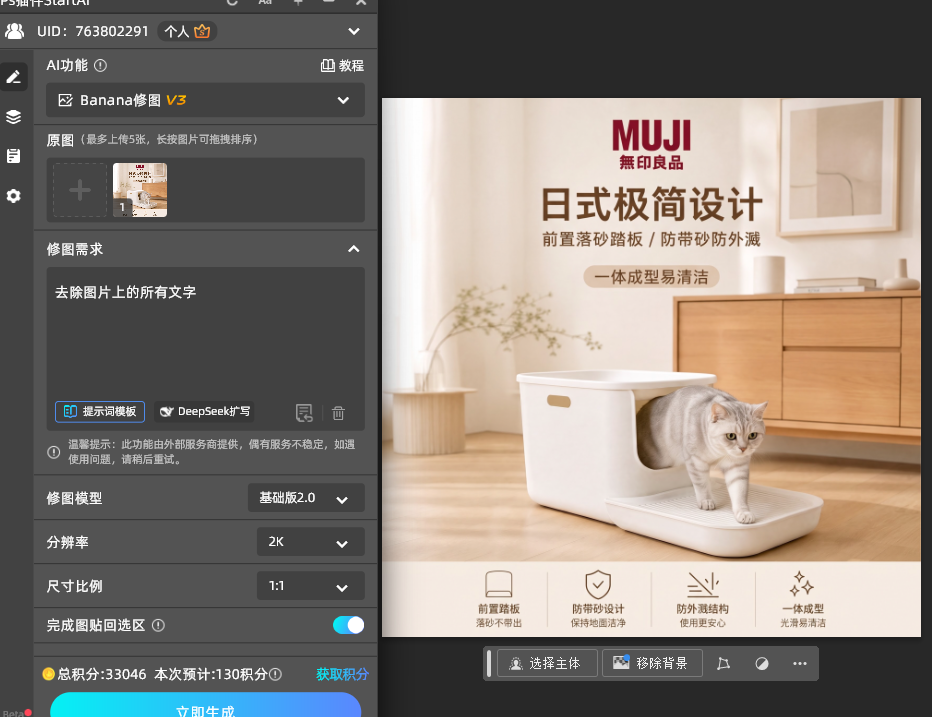Click the add image plus placeholder
The width and height of the screenshot is (932, 717).
80,190
